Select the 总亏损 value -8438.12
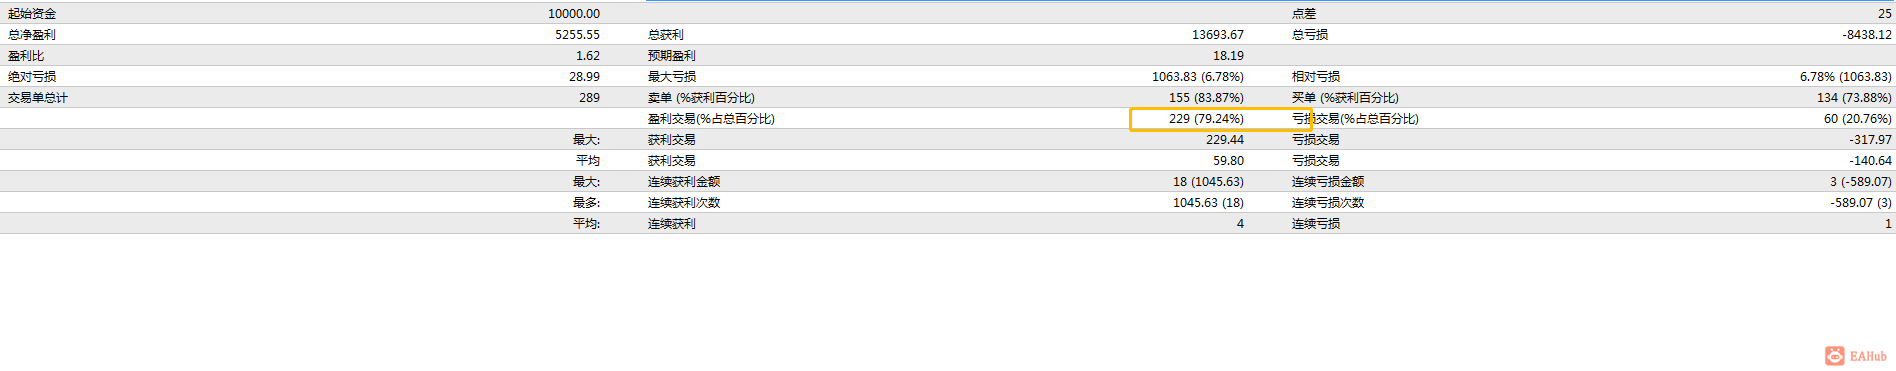The width and height of the screenshot is (1896, 371). point(1867,35)
